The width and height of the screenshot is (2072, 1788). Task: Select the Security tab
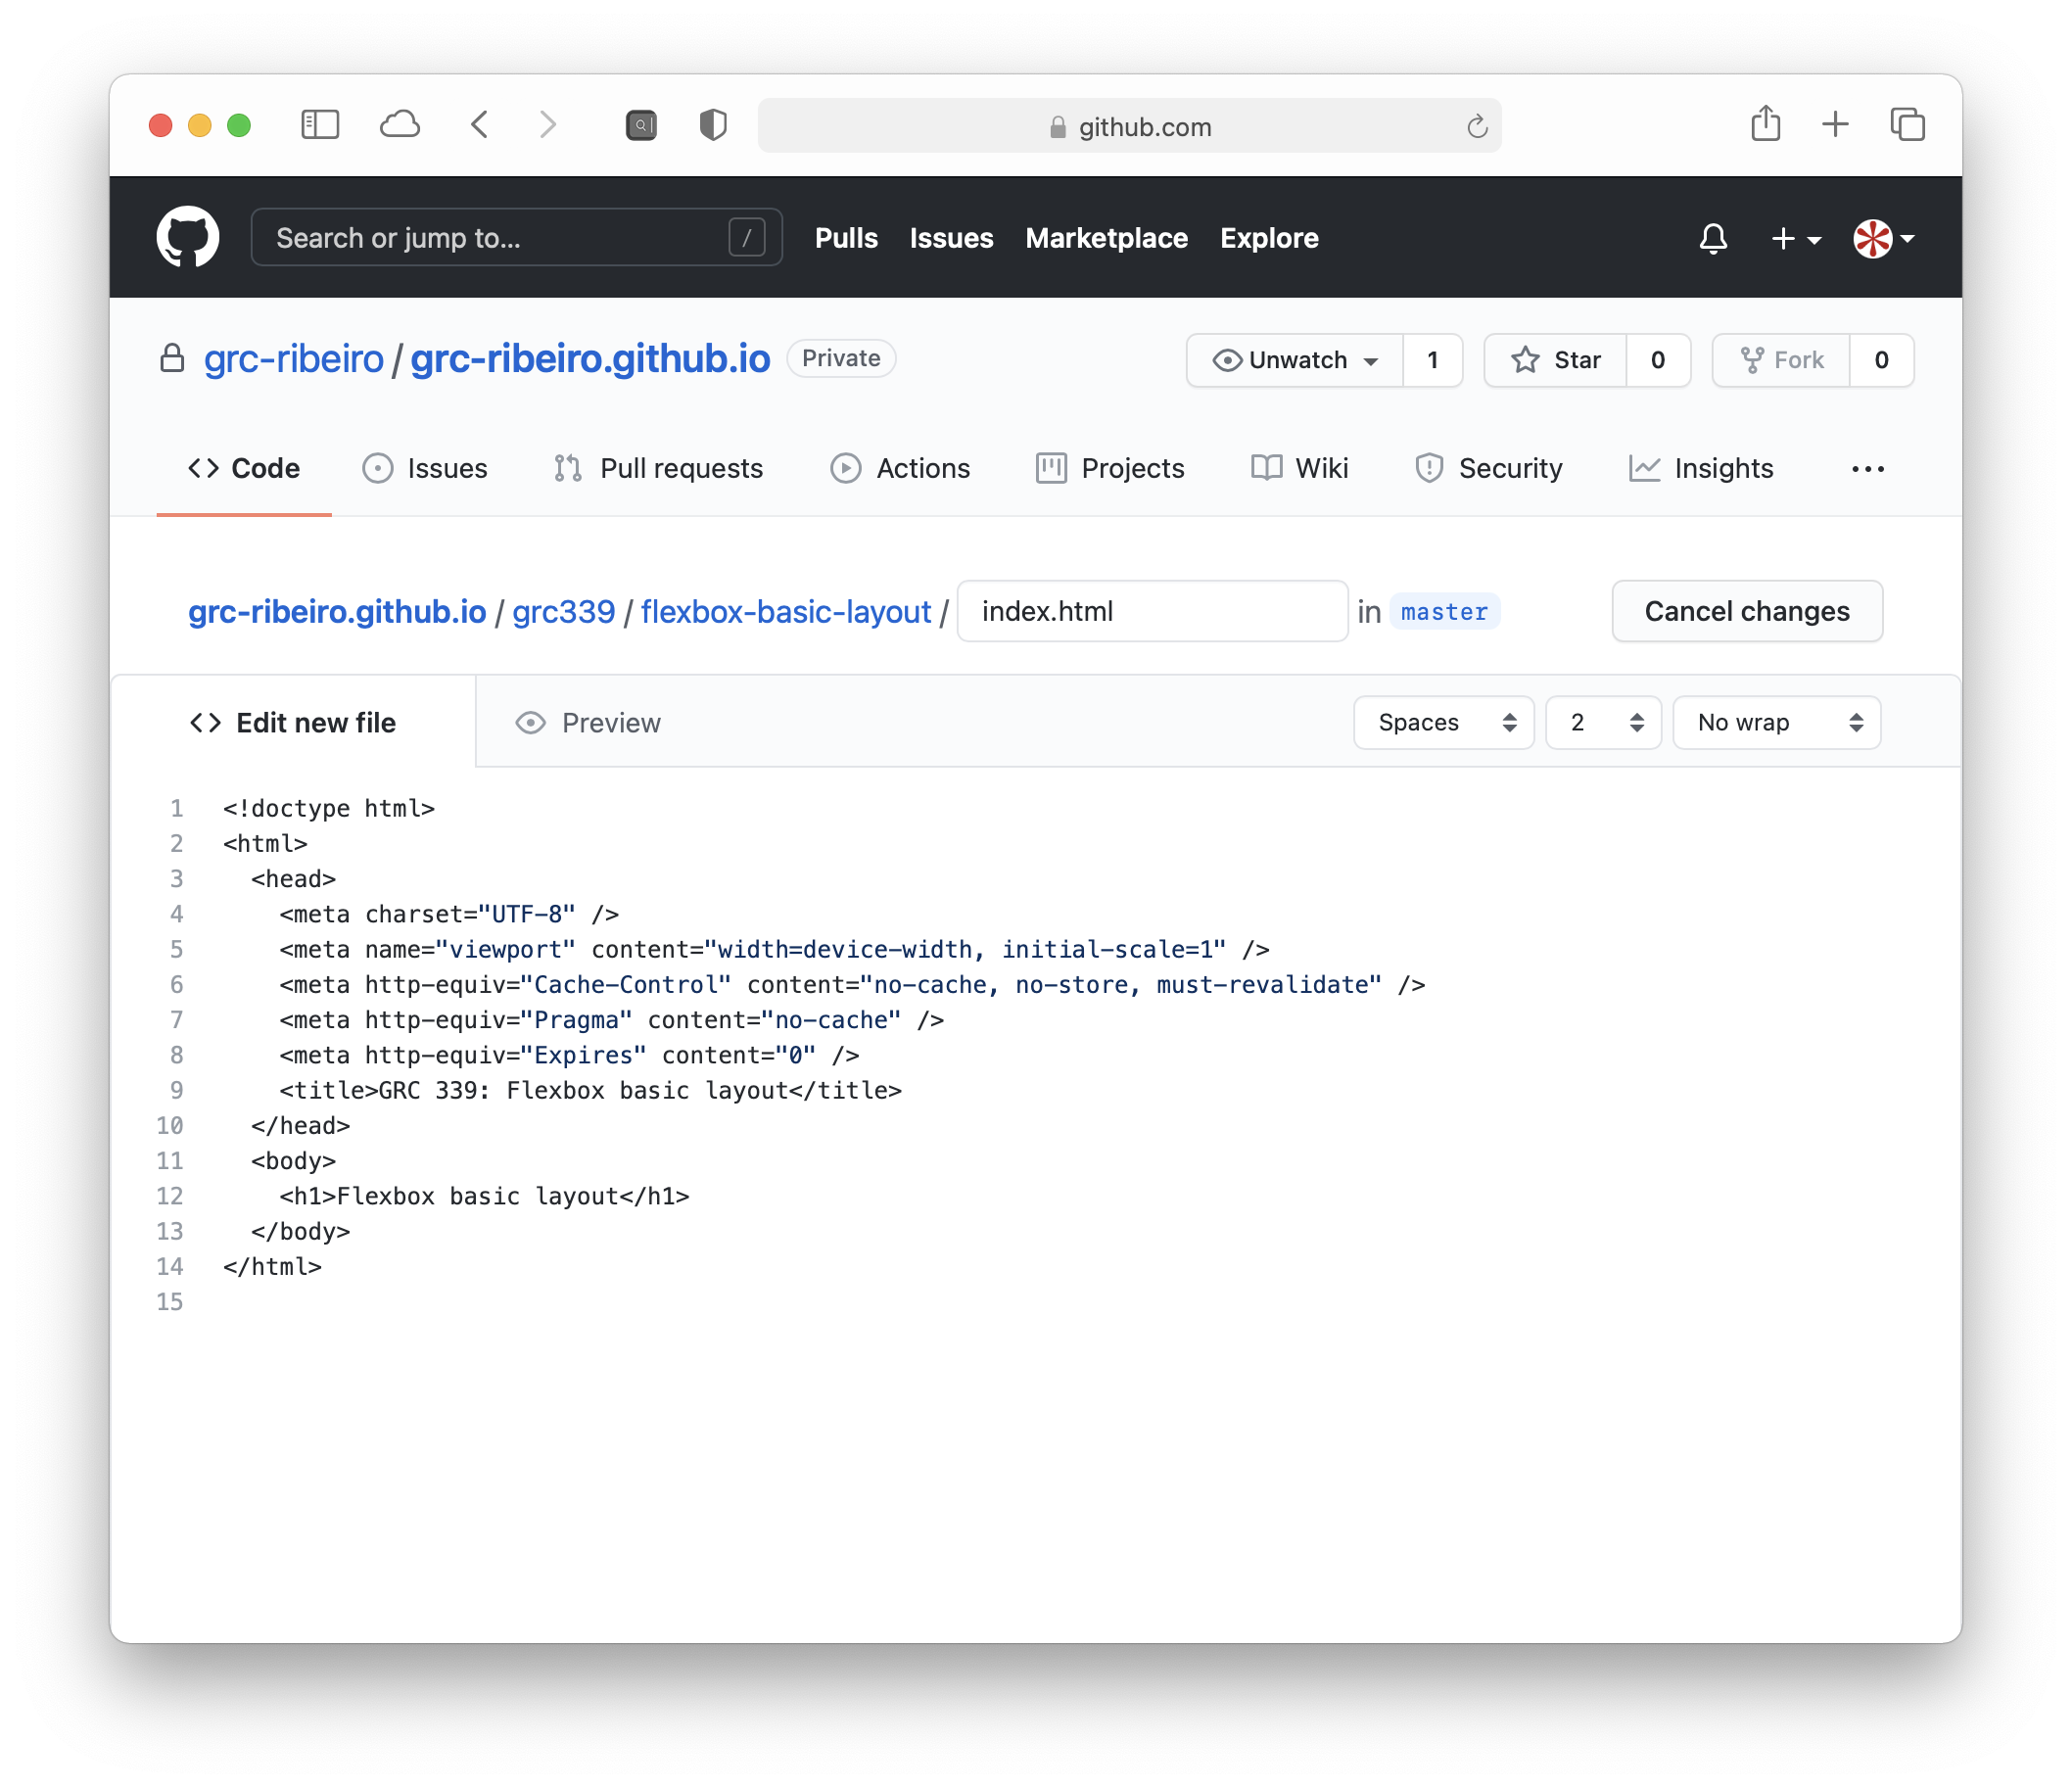tap(1488, 468)
